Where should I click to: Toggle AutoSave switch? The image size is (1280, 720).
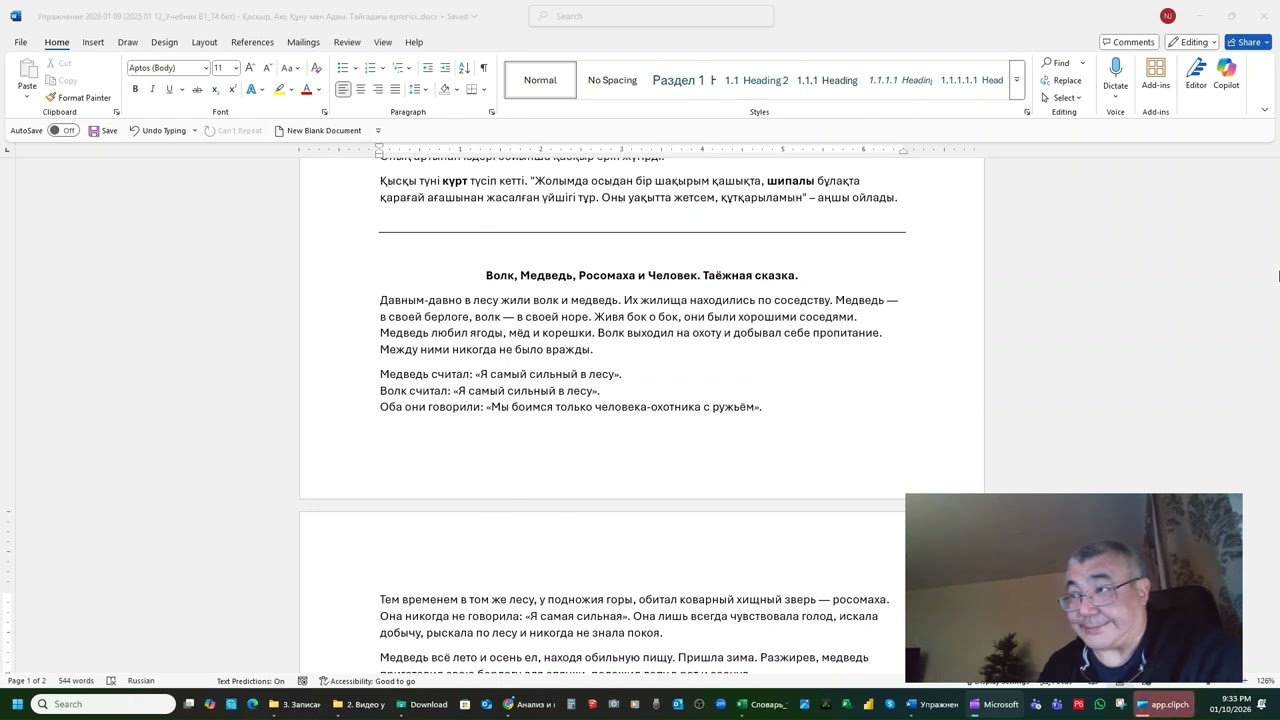[x=64, y=131]
